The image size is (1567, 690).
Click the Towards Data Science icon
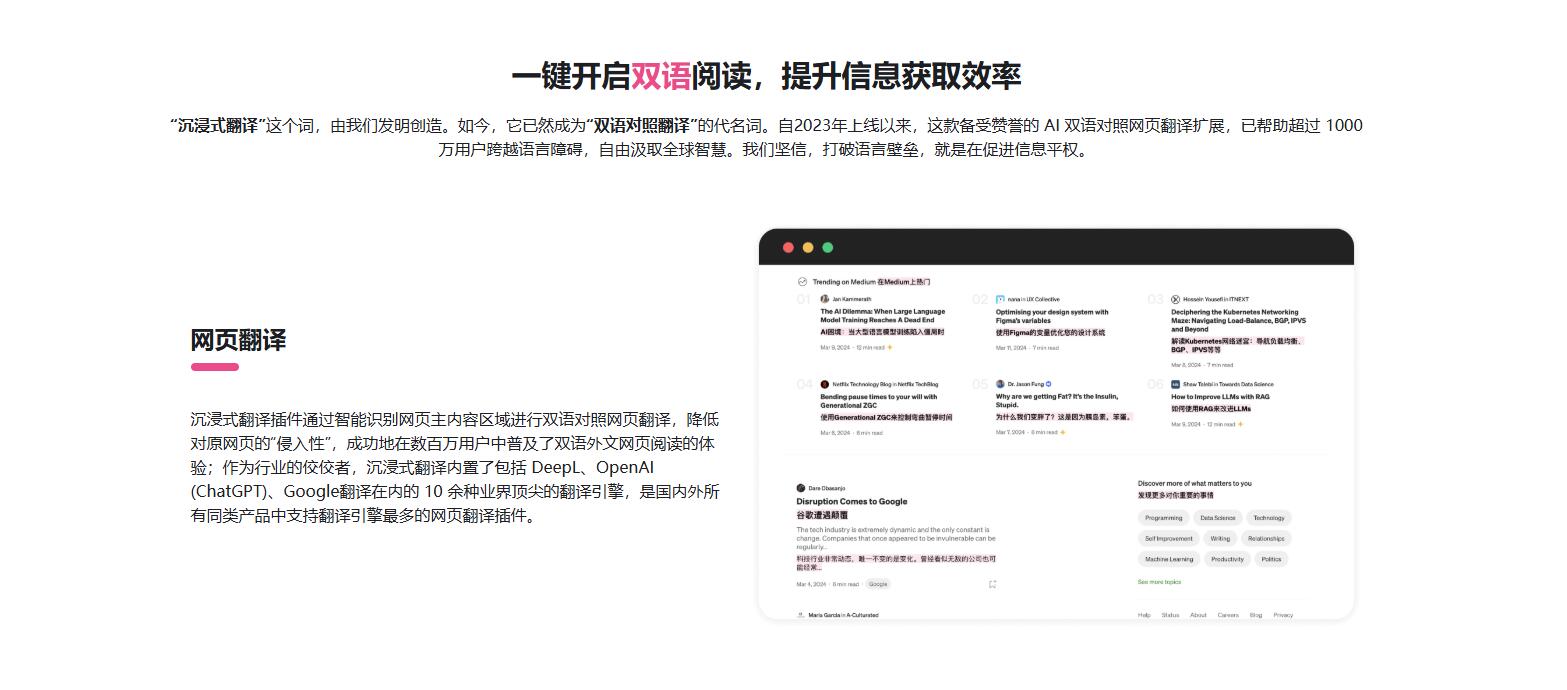(x=1175, y=384)
